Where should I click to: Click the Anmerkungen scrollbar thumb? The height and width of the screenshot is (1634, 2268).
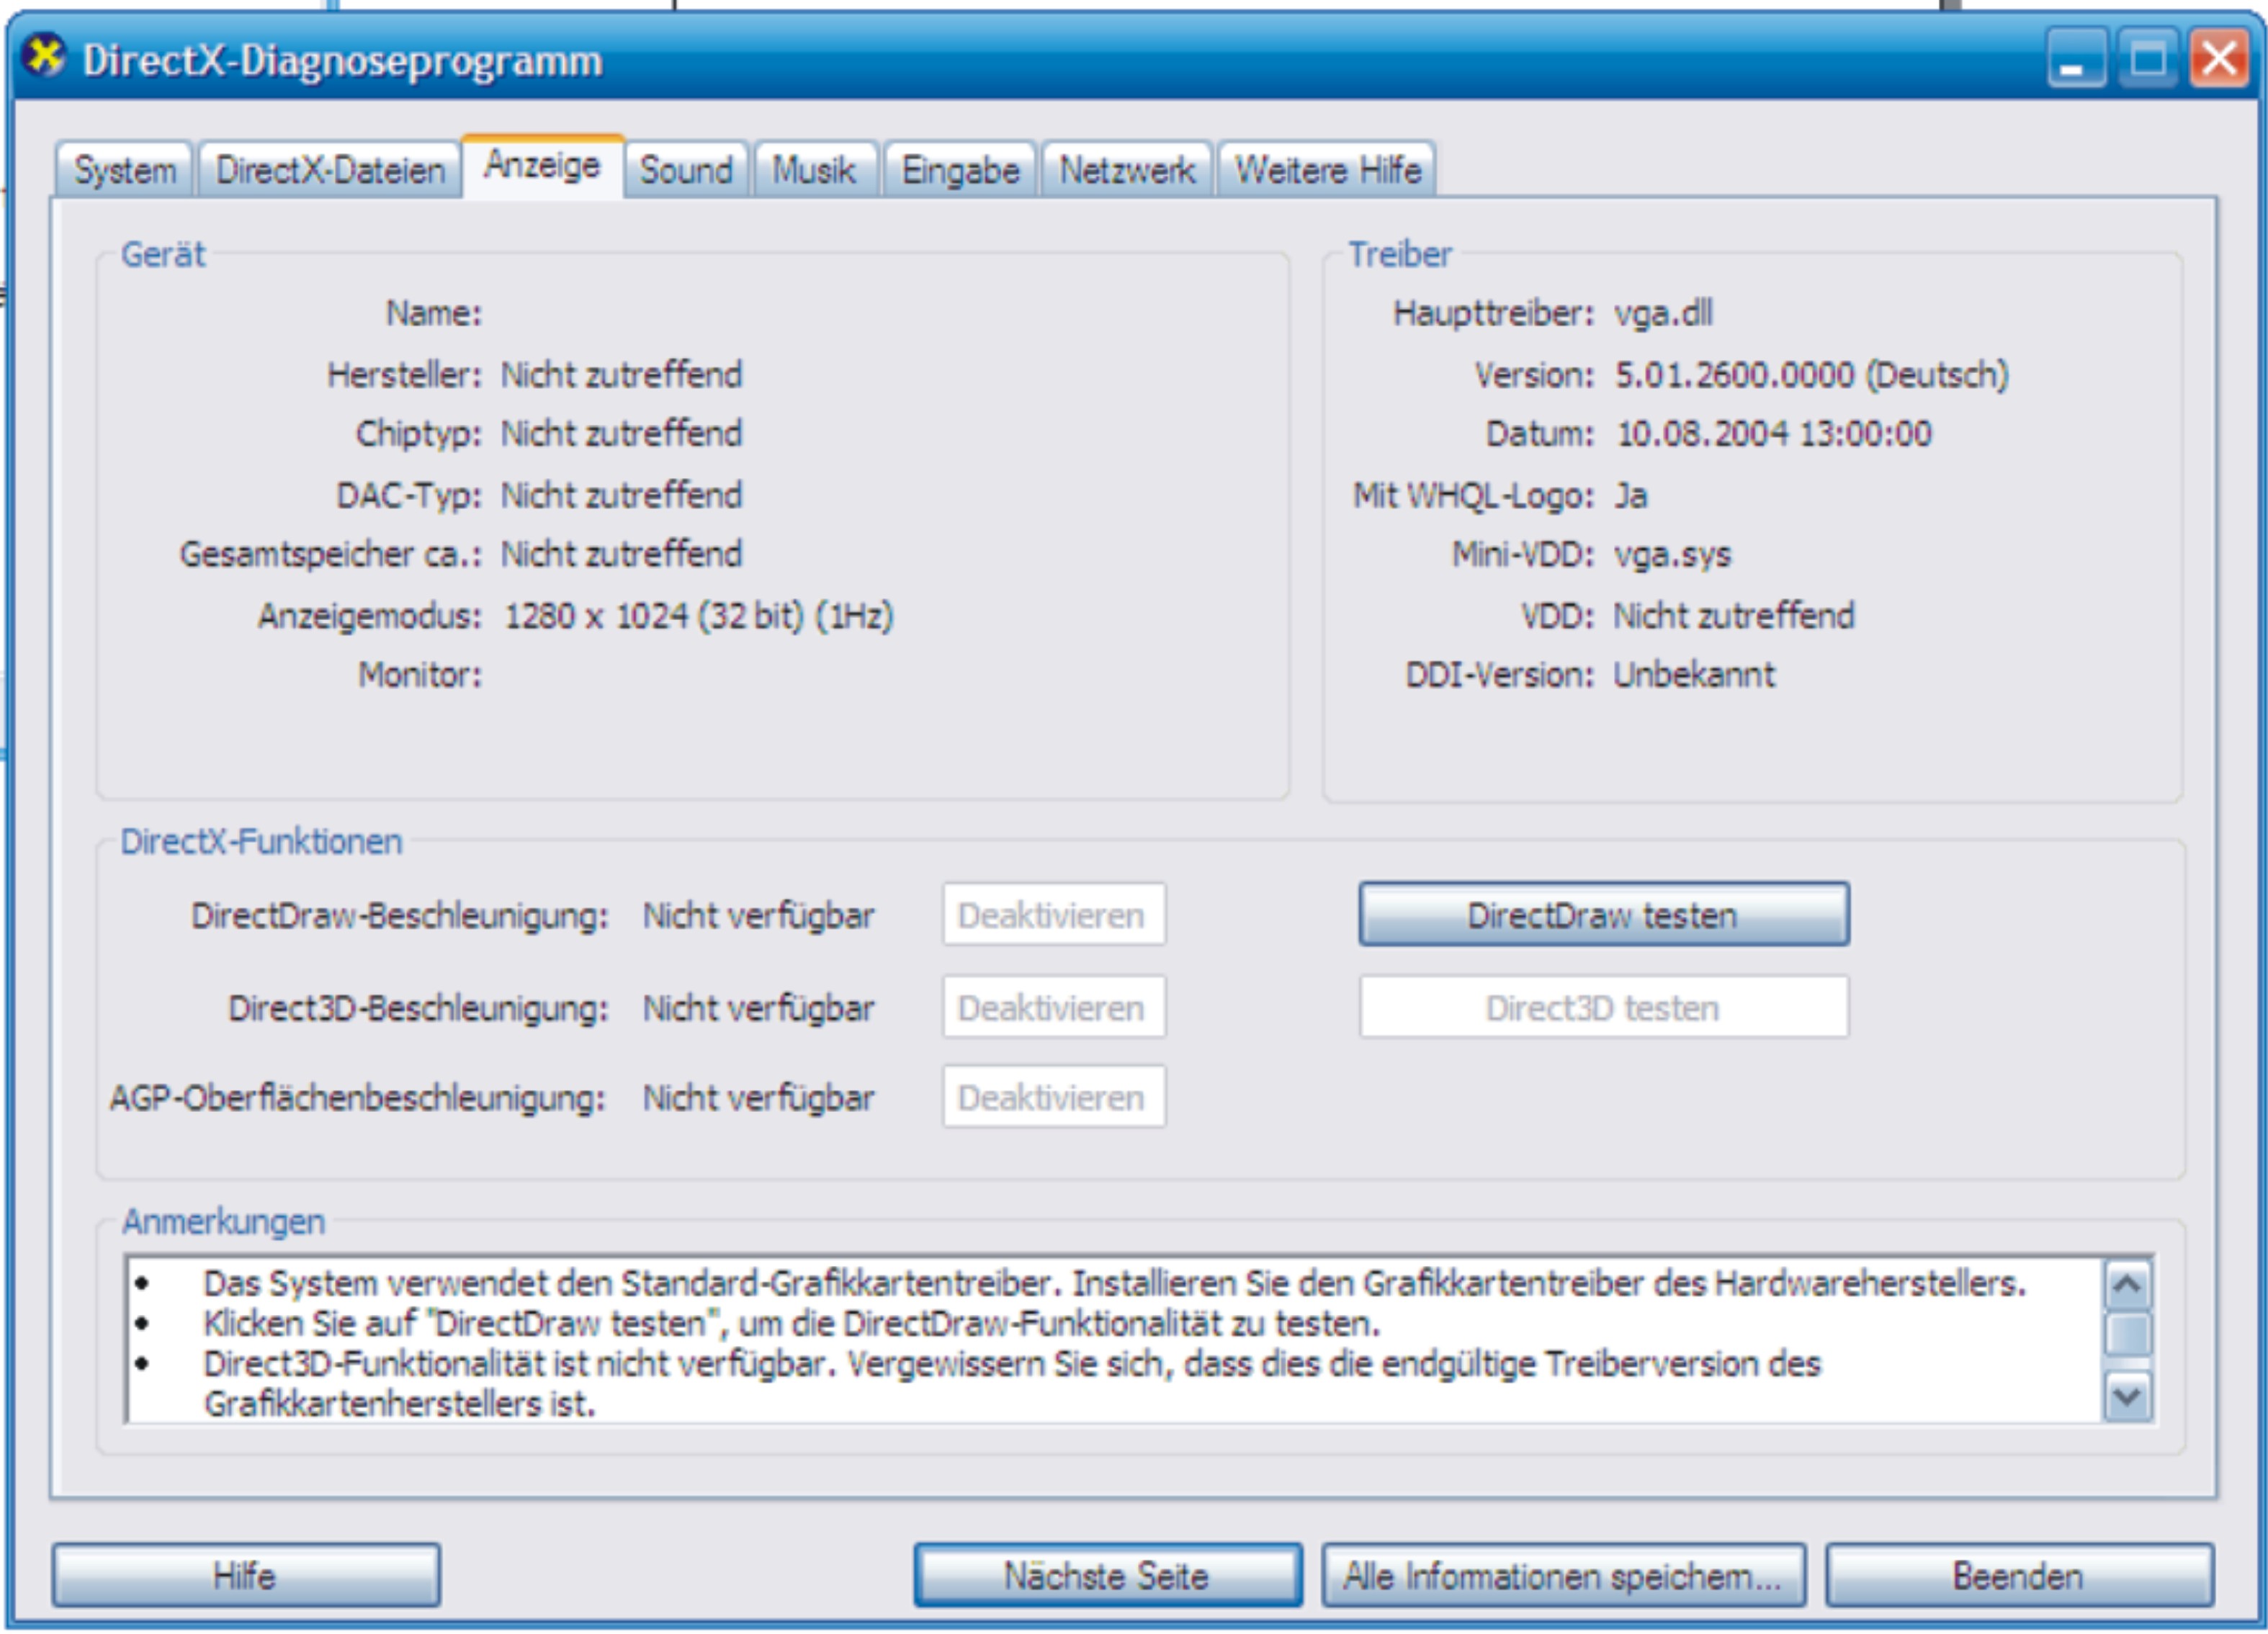[2127, 1334]
